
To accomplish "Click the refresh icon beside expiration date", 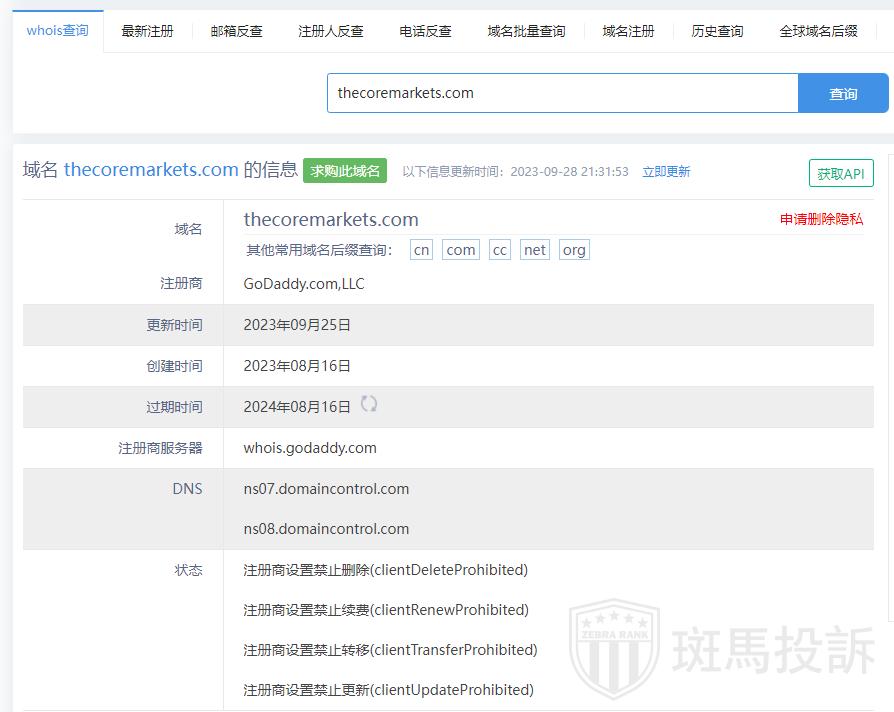I will tap(369, 404).
